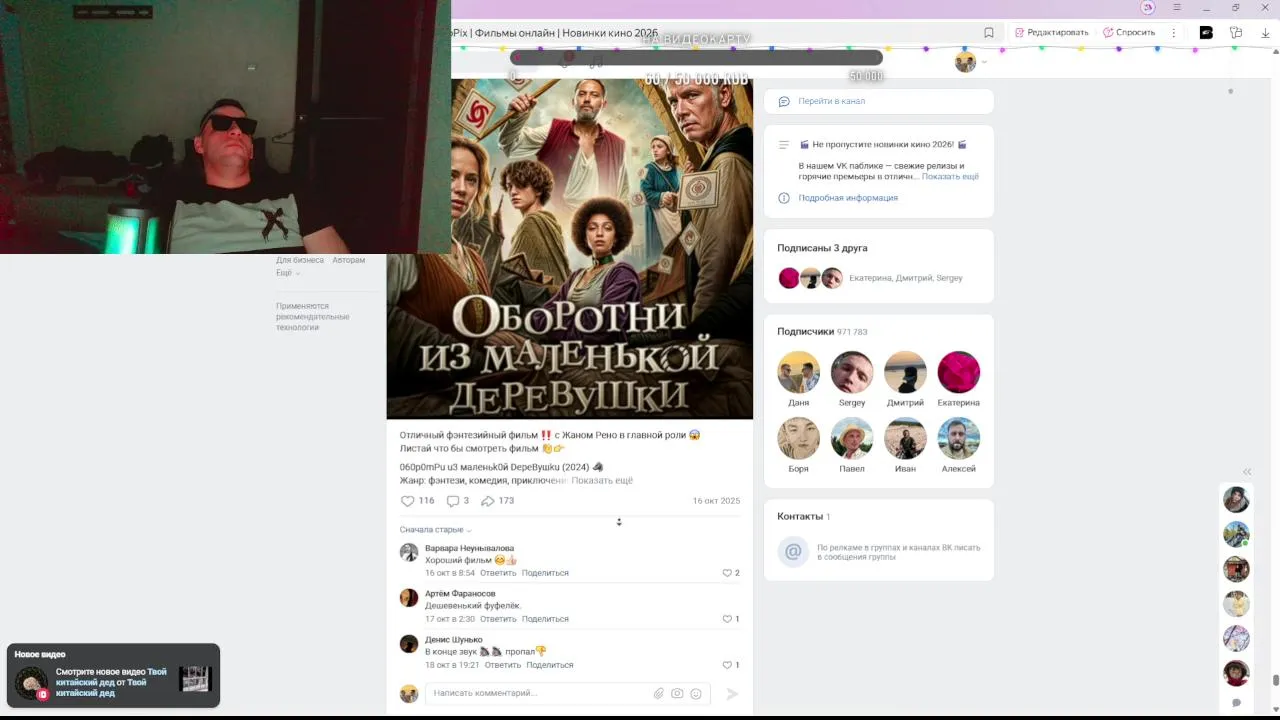Expand the Ещё menu in the left sidebar
This screenshot has width=1280, height=720.
[x=287, y=273]
